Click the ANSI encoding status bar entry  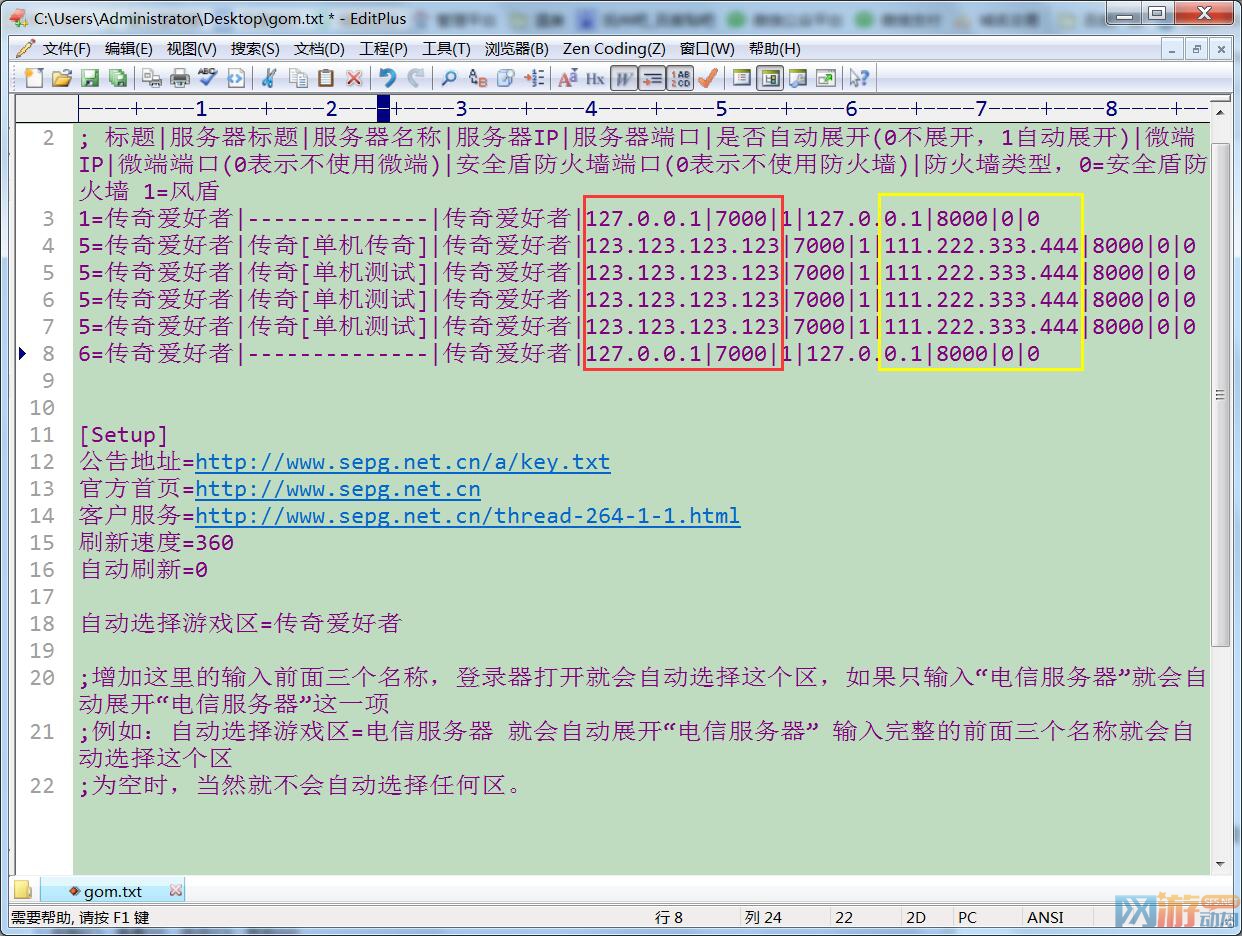1045,917
